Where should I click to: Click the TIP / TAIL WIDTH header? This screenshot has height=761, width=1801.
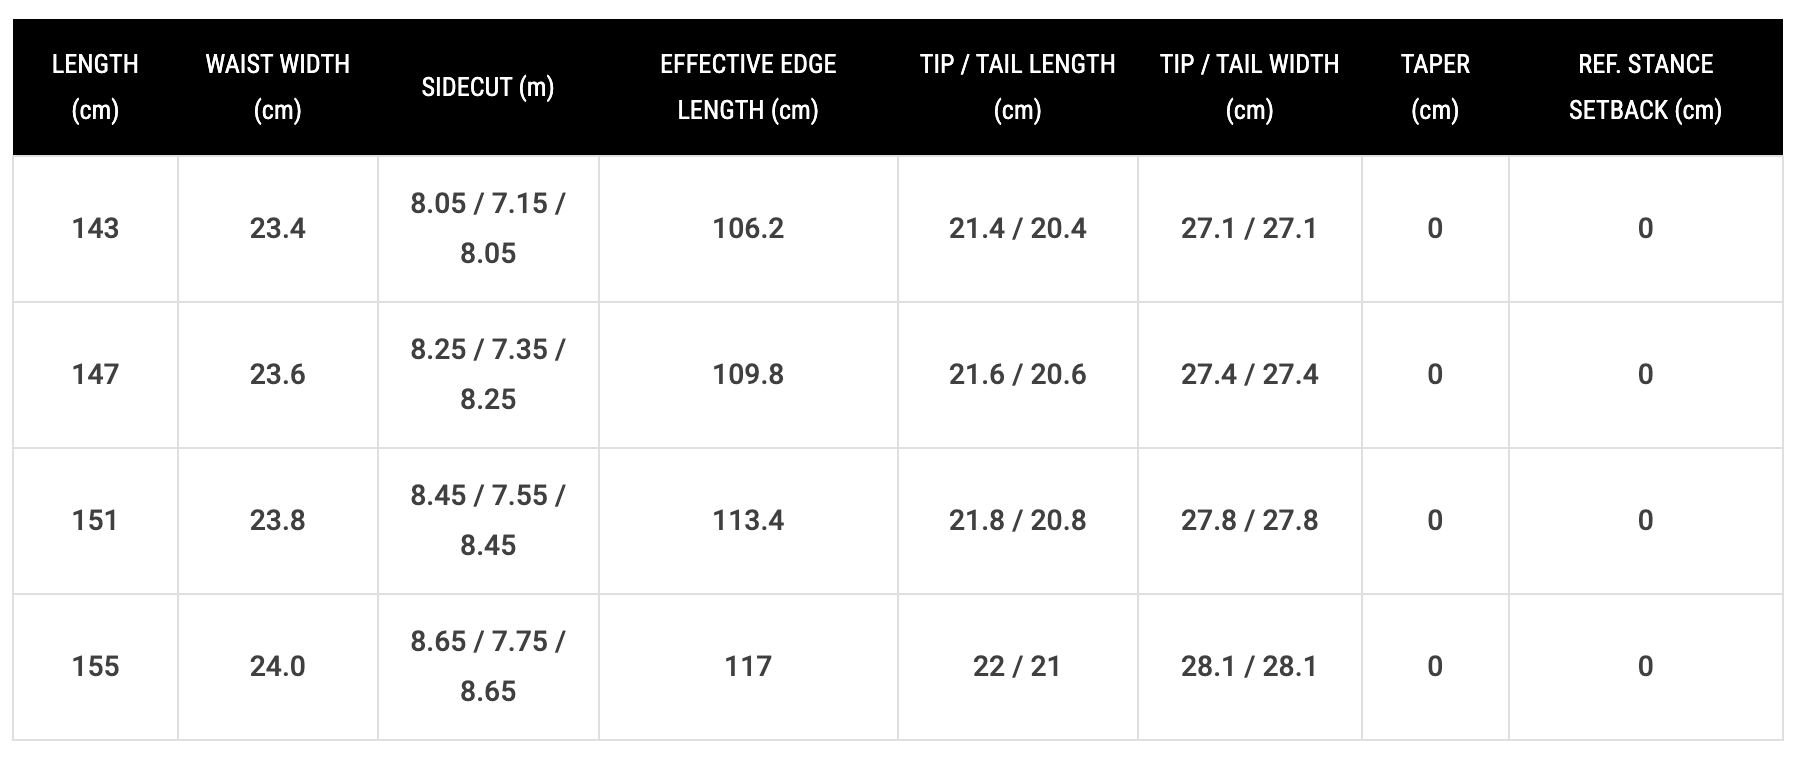(x=1250, y=87)
